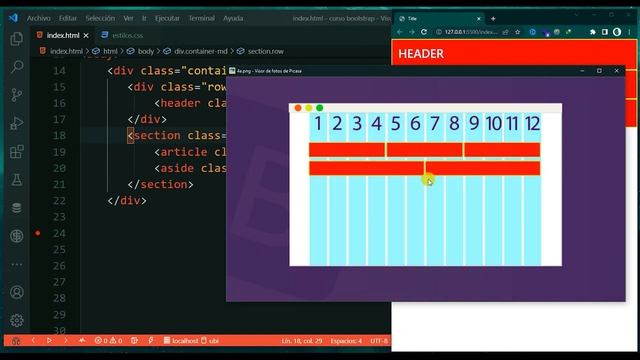Close the Title tab in Chrome

479,18
